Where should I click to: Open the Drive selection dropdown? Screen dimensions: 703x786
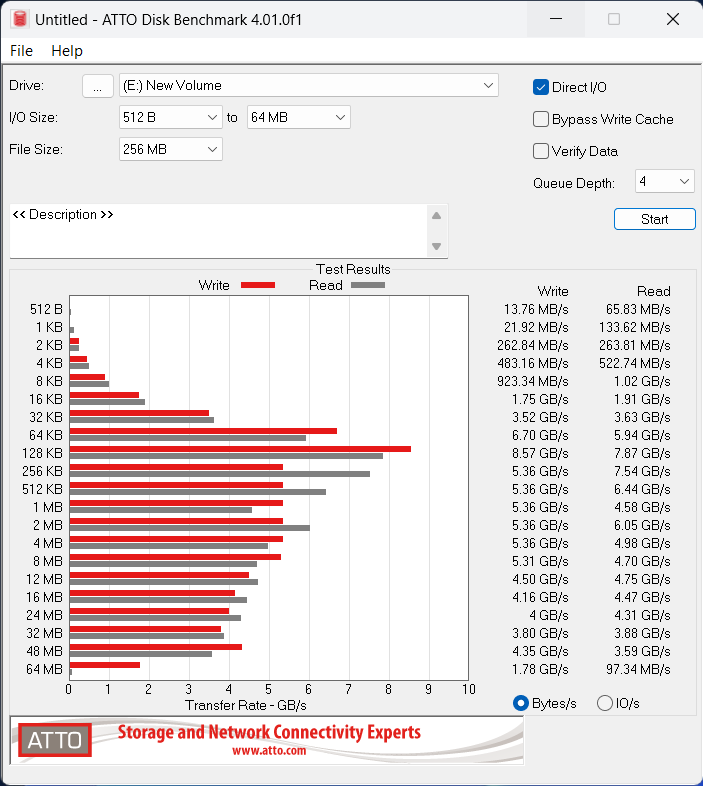(x=308, y=86)
